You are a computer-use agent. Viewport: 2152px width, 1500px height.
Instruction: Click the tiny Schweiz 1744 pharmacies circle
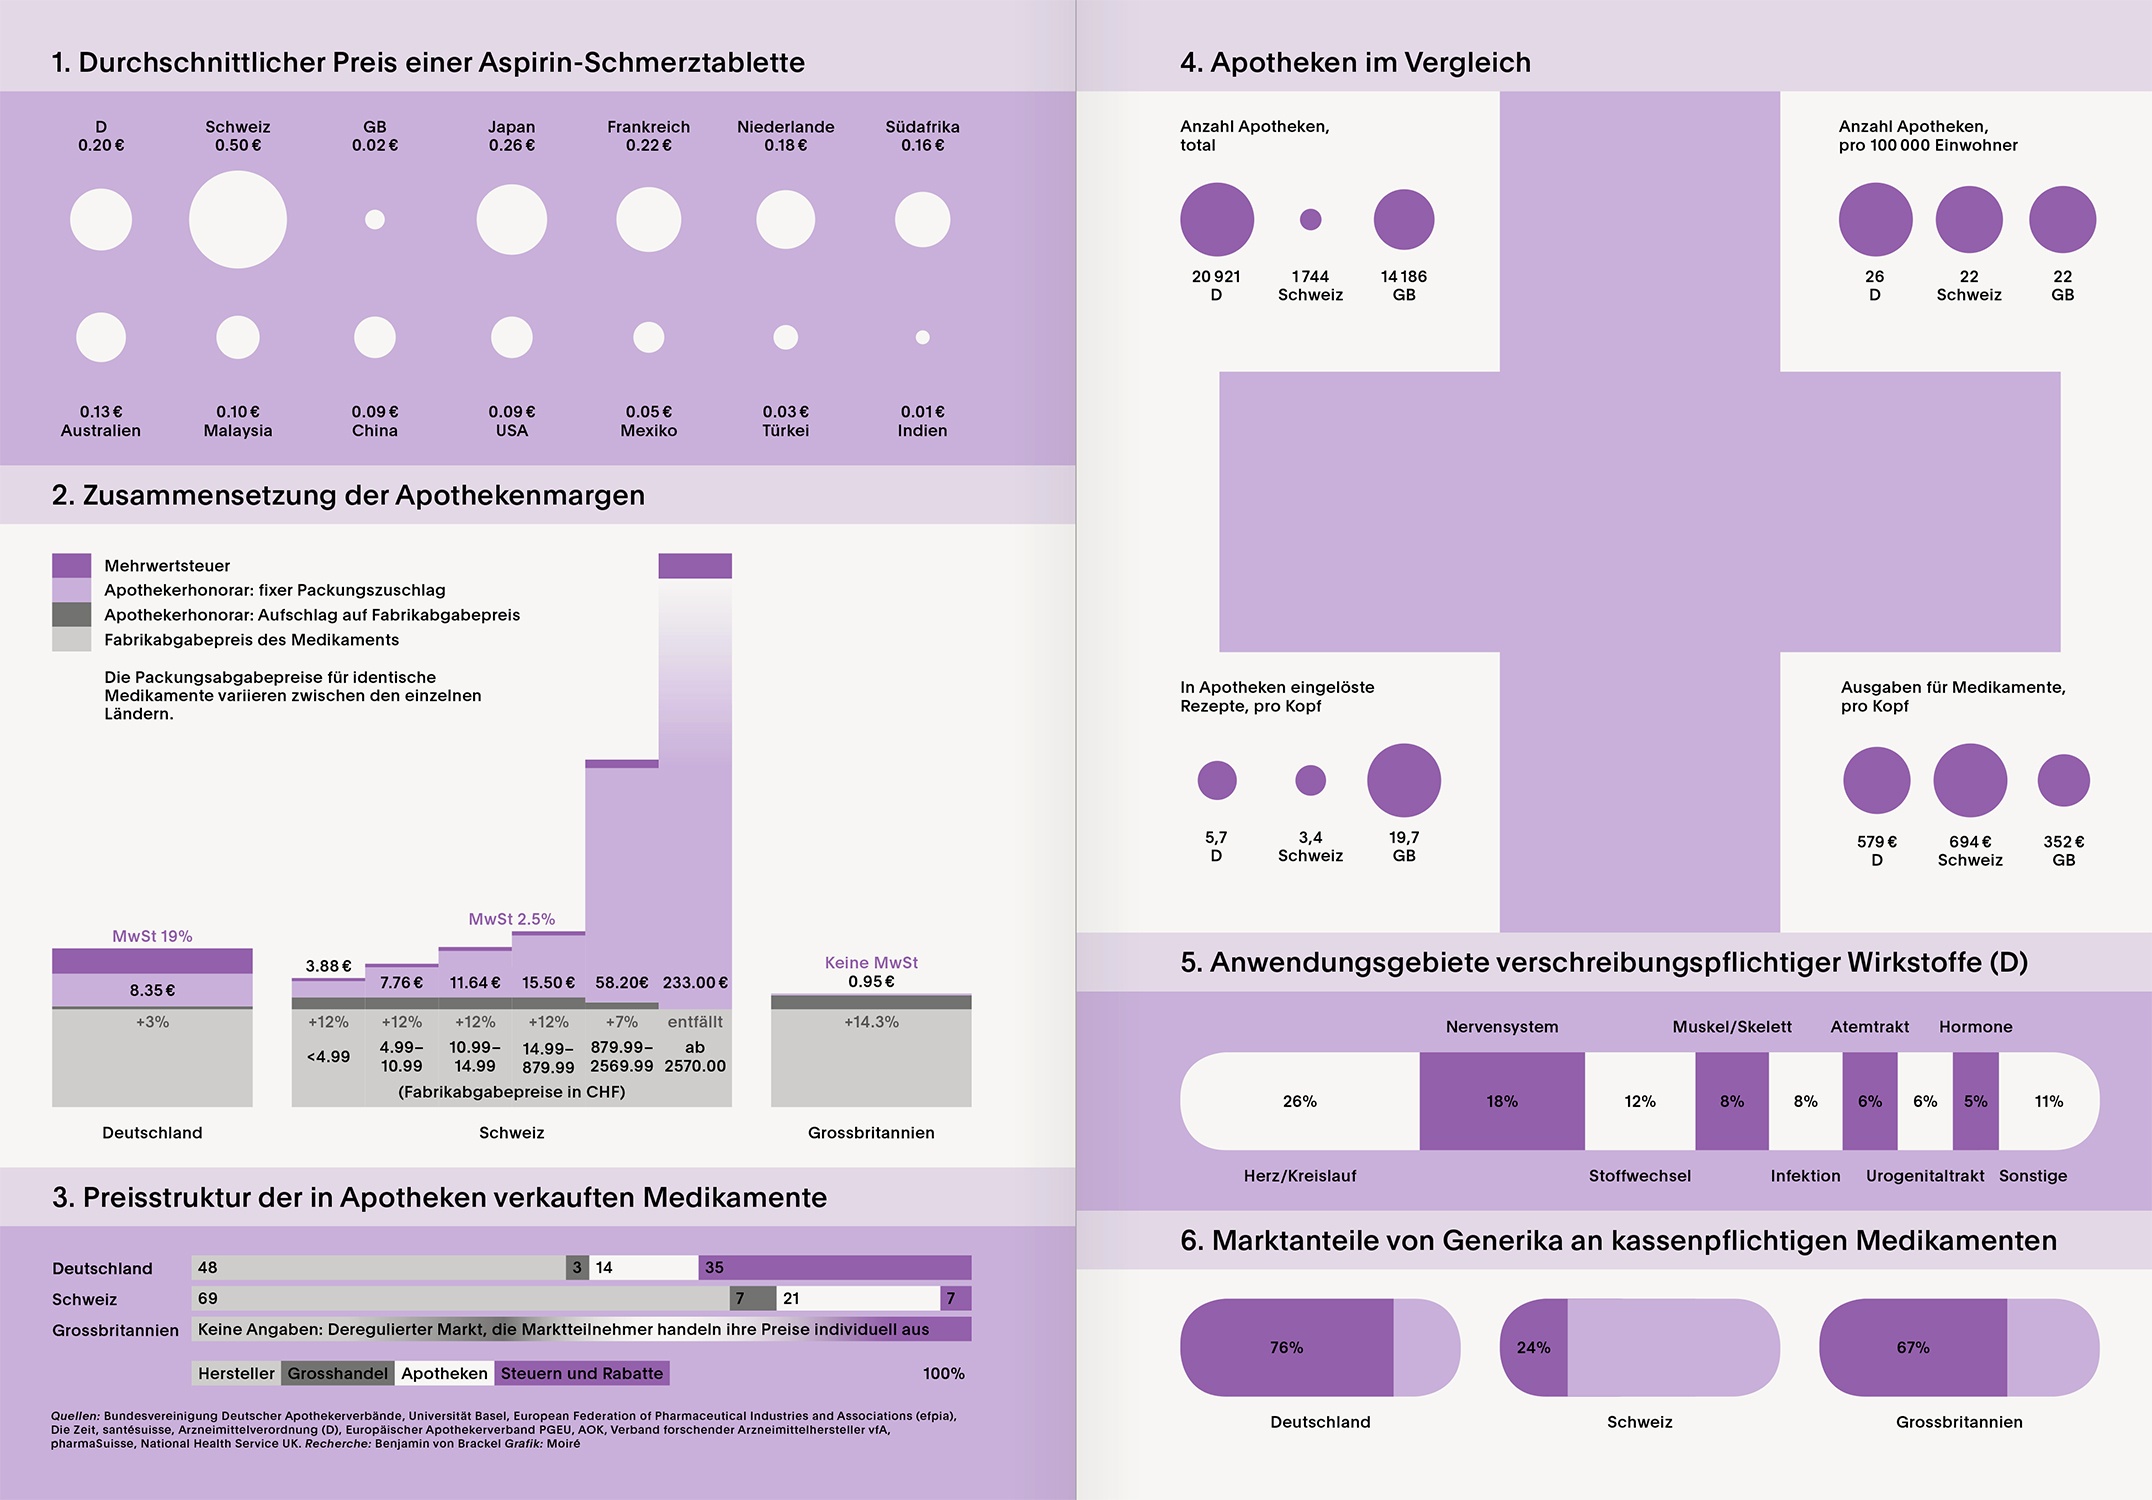(1310, 219)
